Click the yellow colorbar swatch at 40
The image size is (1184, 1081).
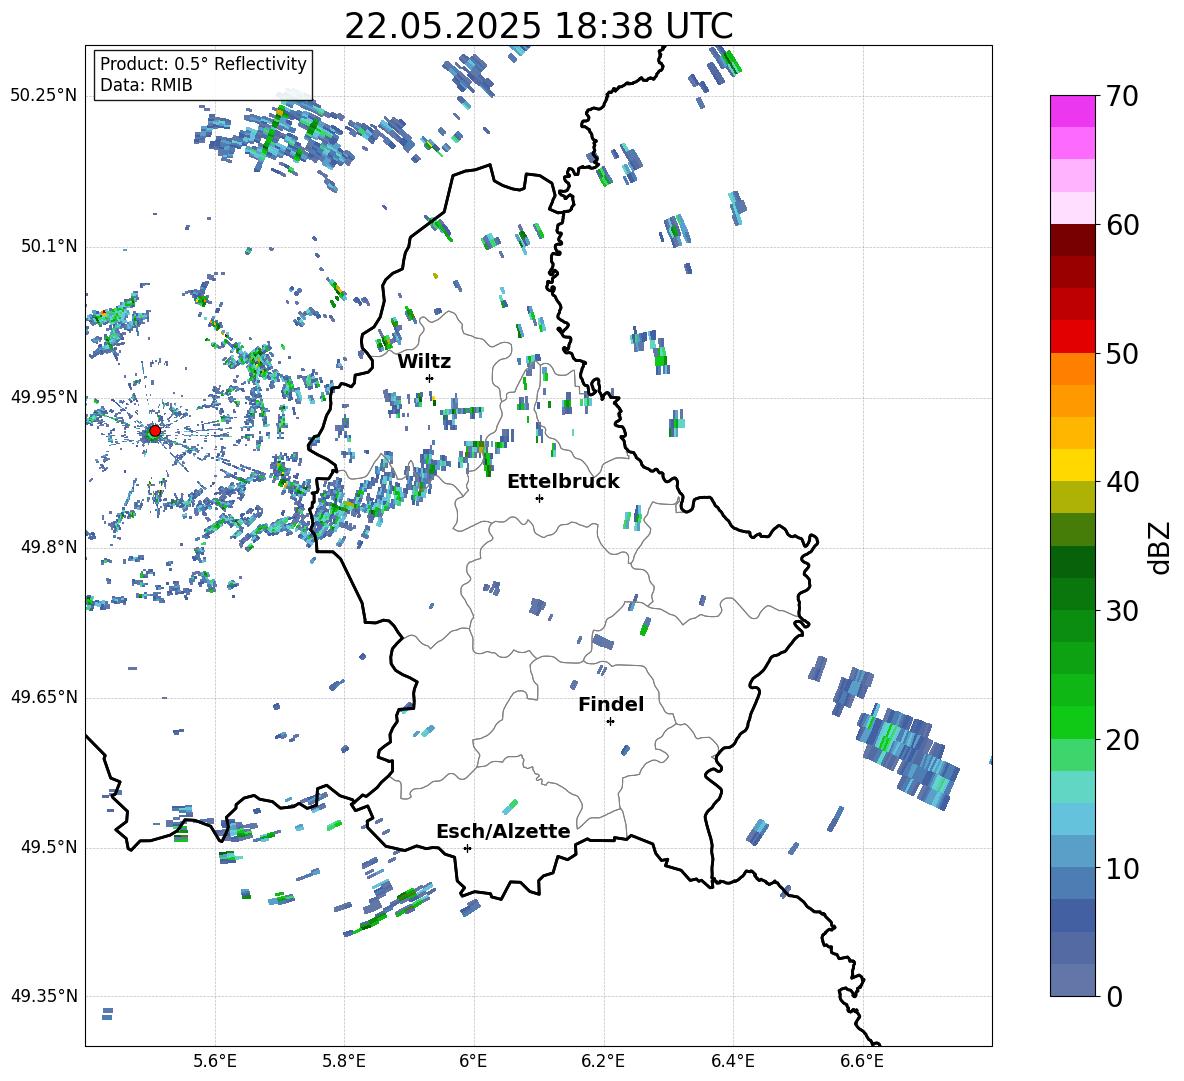[1072, 465]
